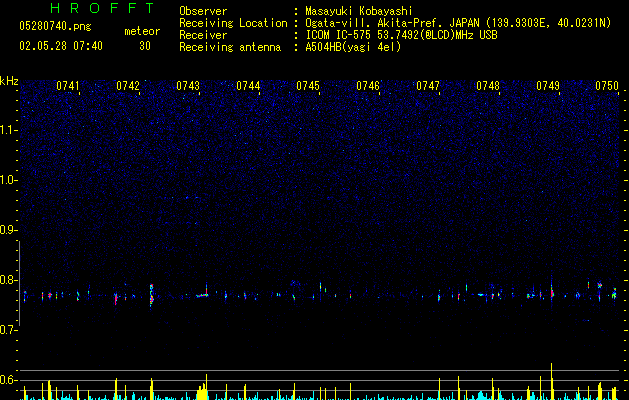Click the 'Receiver' field label
629x400 pixels.
(203, 35)
